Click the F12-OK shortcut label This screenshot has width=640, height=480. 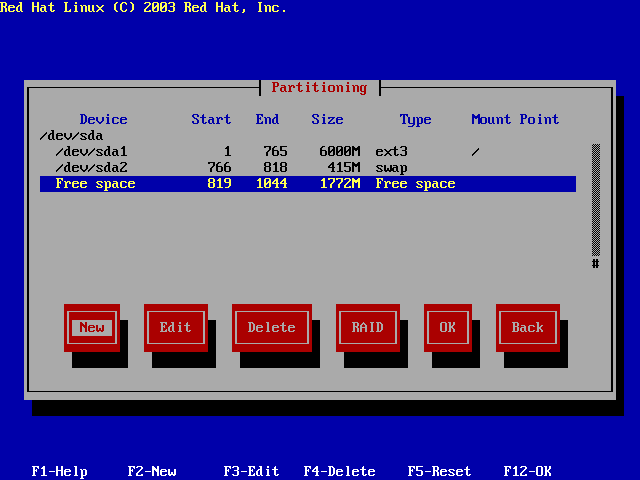point(528,471)
